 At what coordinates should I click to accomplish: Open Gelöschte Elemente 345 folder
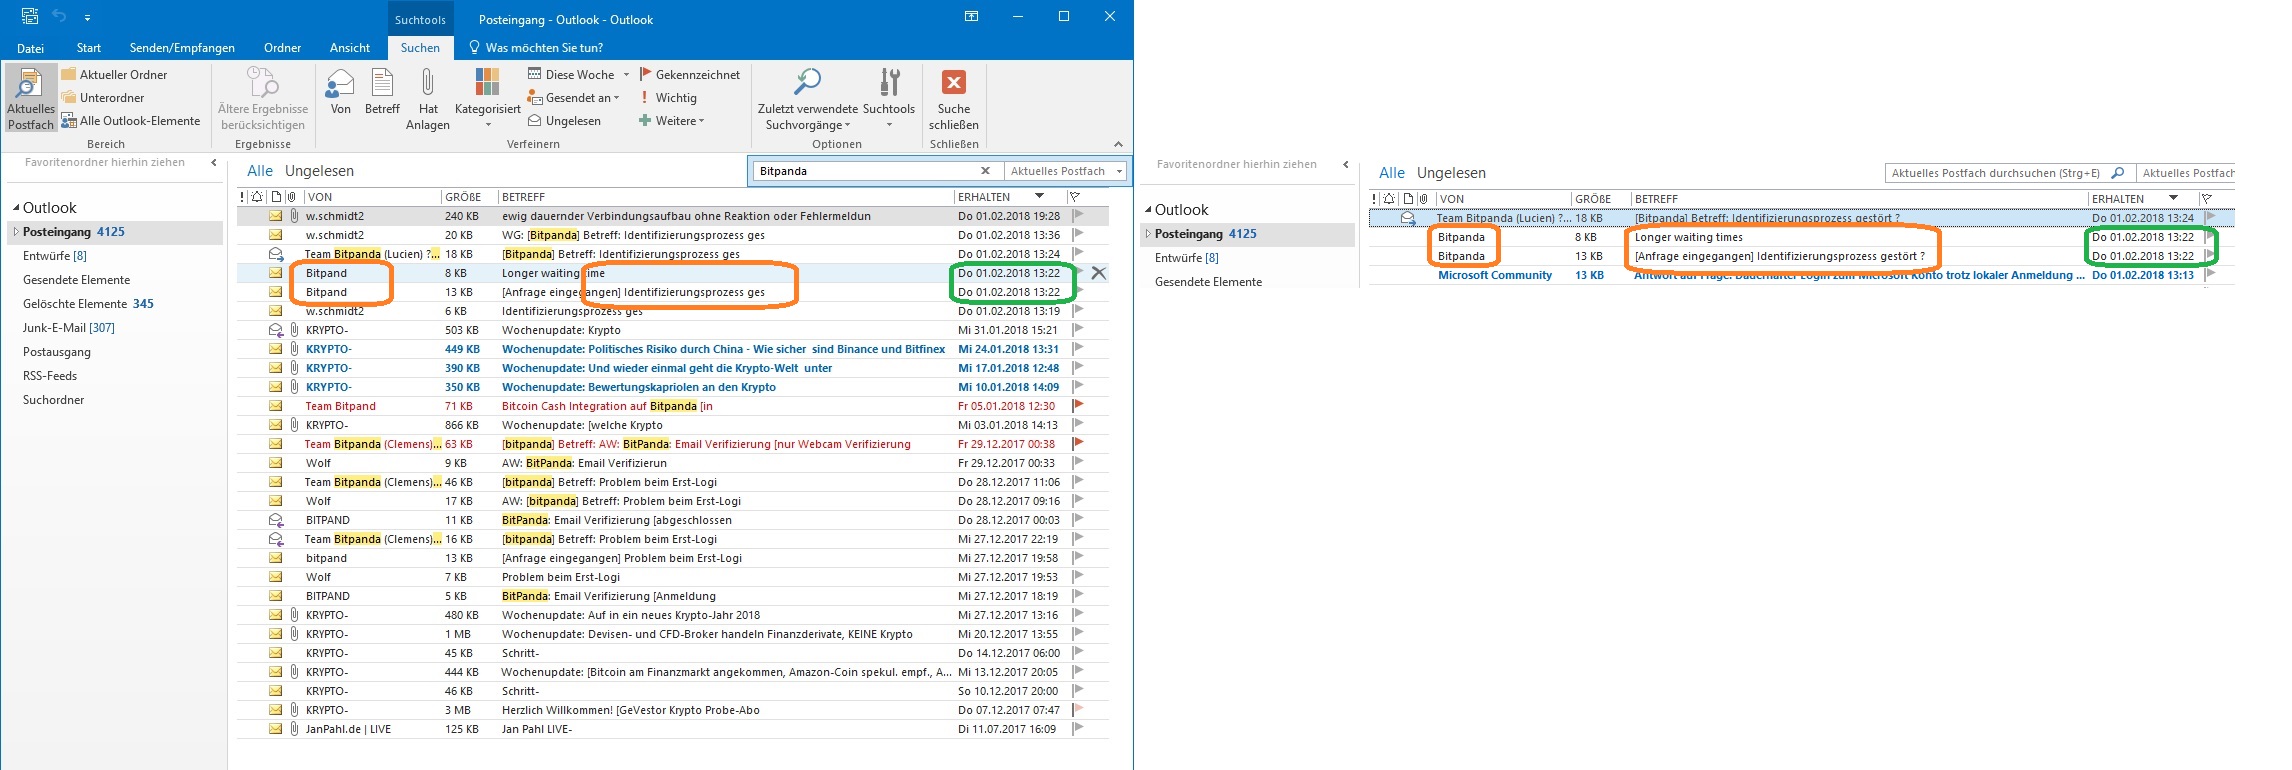[88, 304]
